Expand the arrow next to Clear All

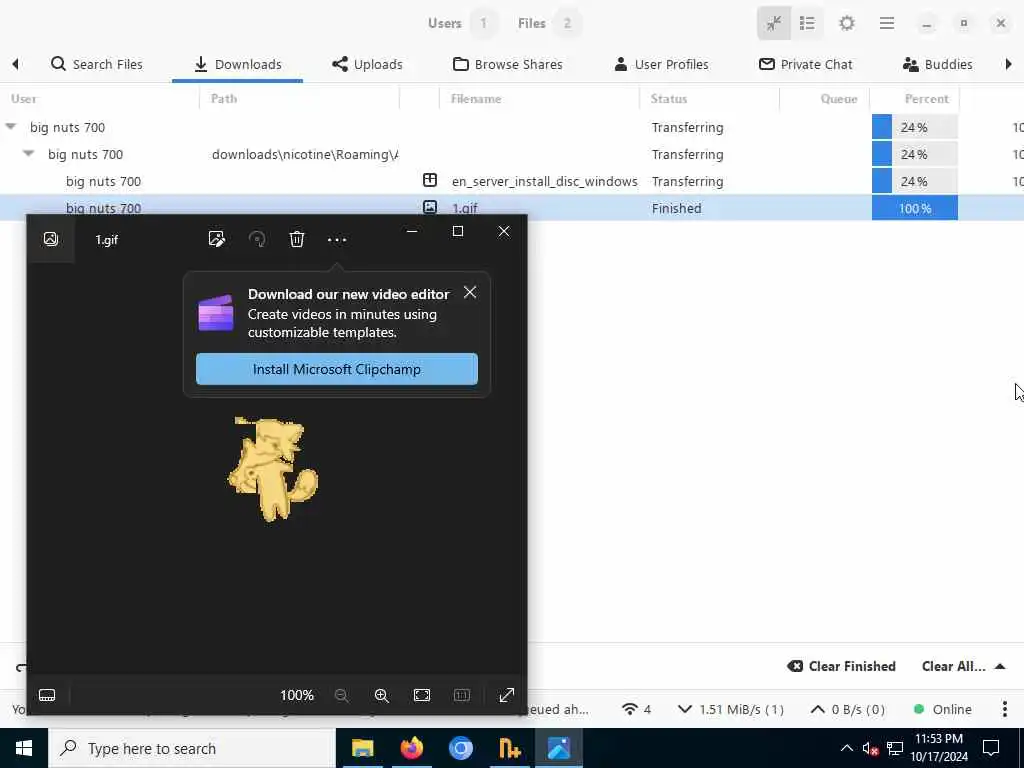[999, 666]
